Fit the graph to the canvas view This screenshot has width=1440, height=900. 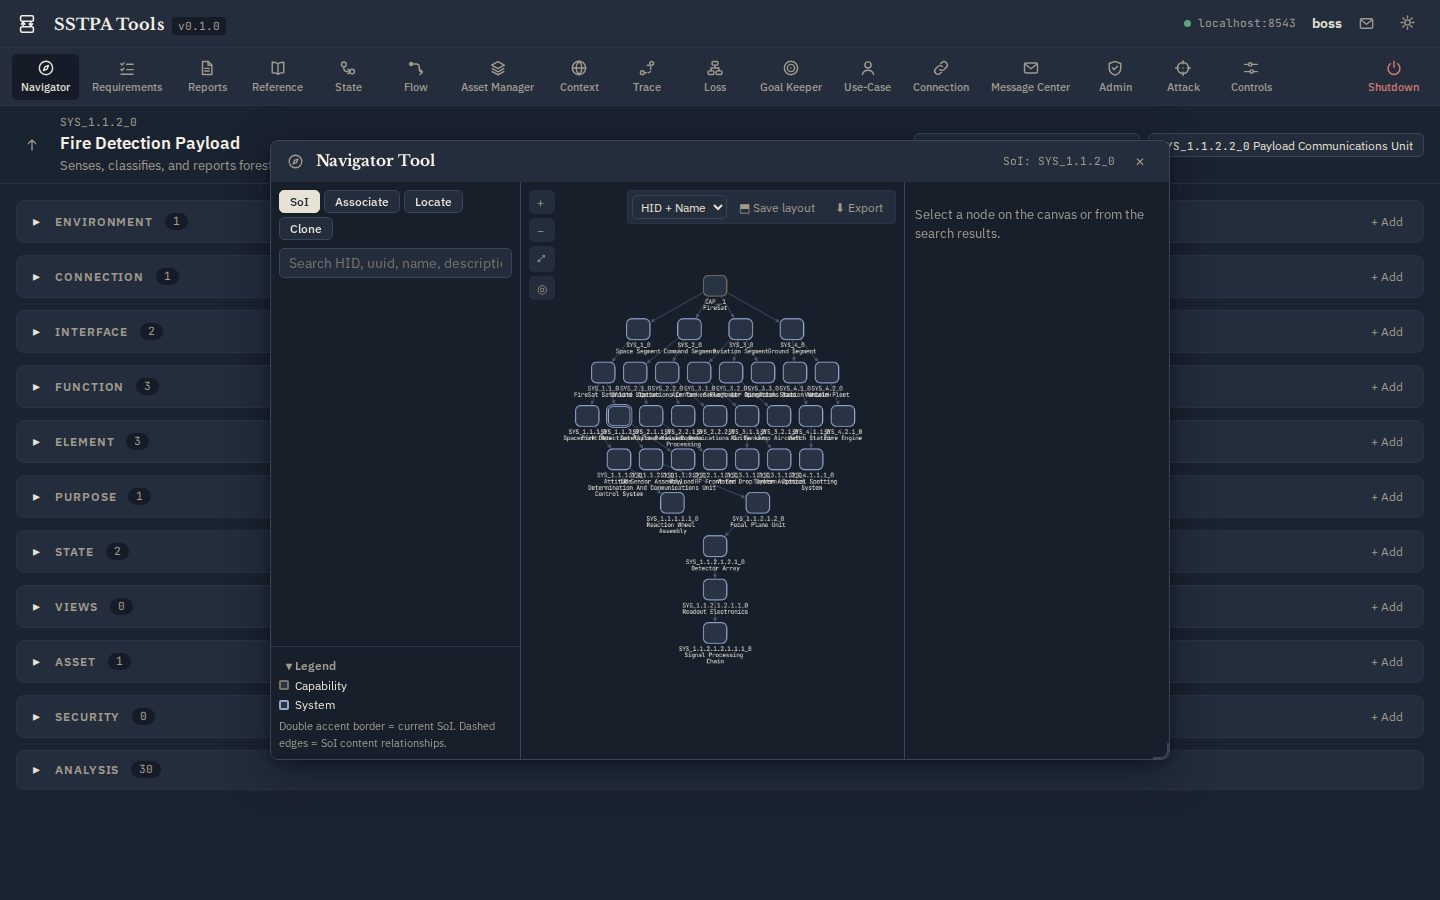tap(541, 259)
